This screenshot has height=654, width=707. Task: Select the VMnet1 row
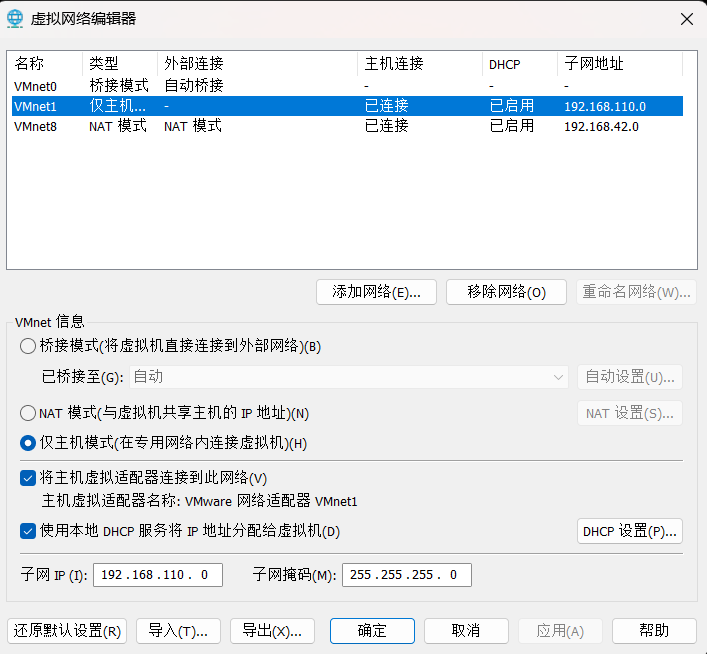tap(347, 106)
